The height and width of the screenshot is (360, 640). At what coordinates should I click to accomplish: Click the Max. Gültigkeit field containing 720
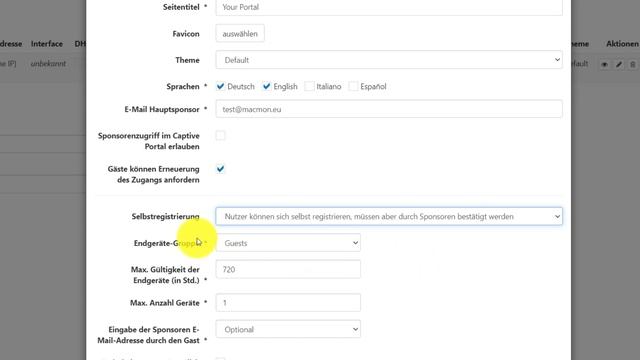point(288,269)
